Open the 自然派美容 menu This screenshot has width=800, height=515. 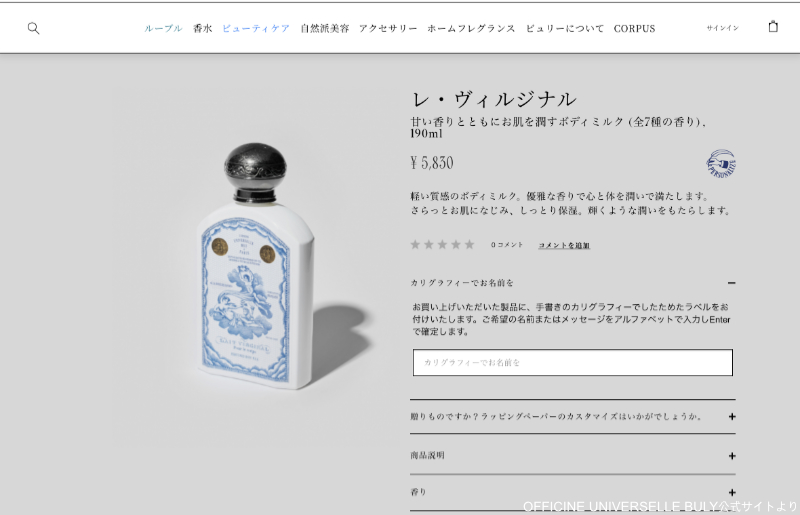(324, 29)
